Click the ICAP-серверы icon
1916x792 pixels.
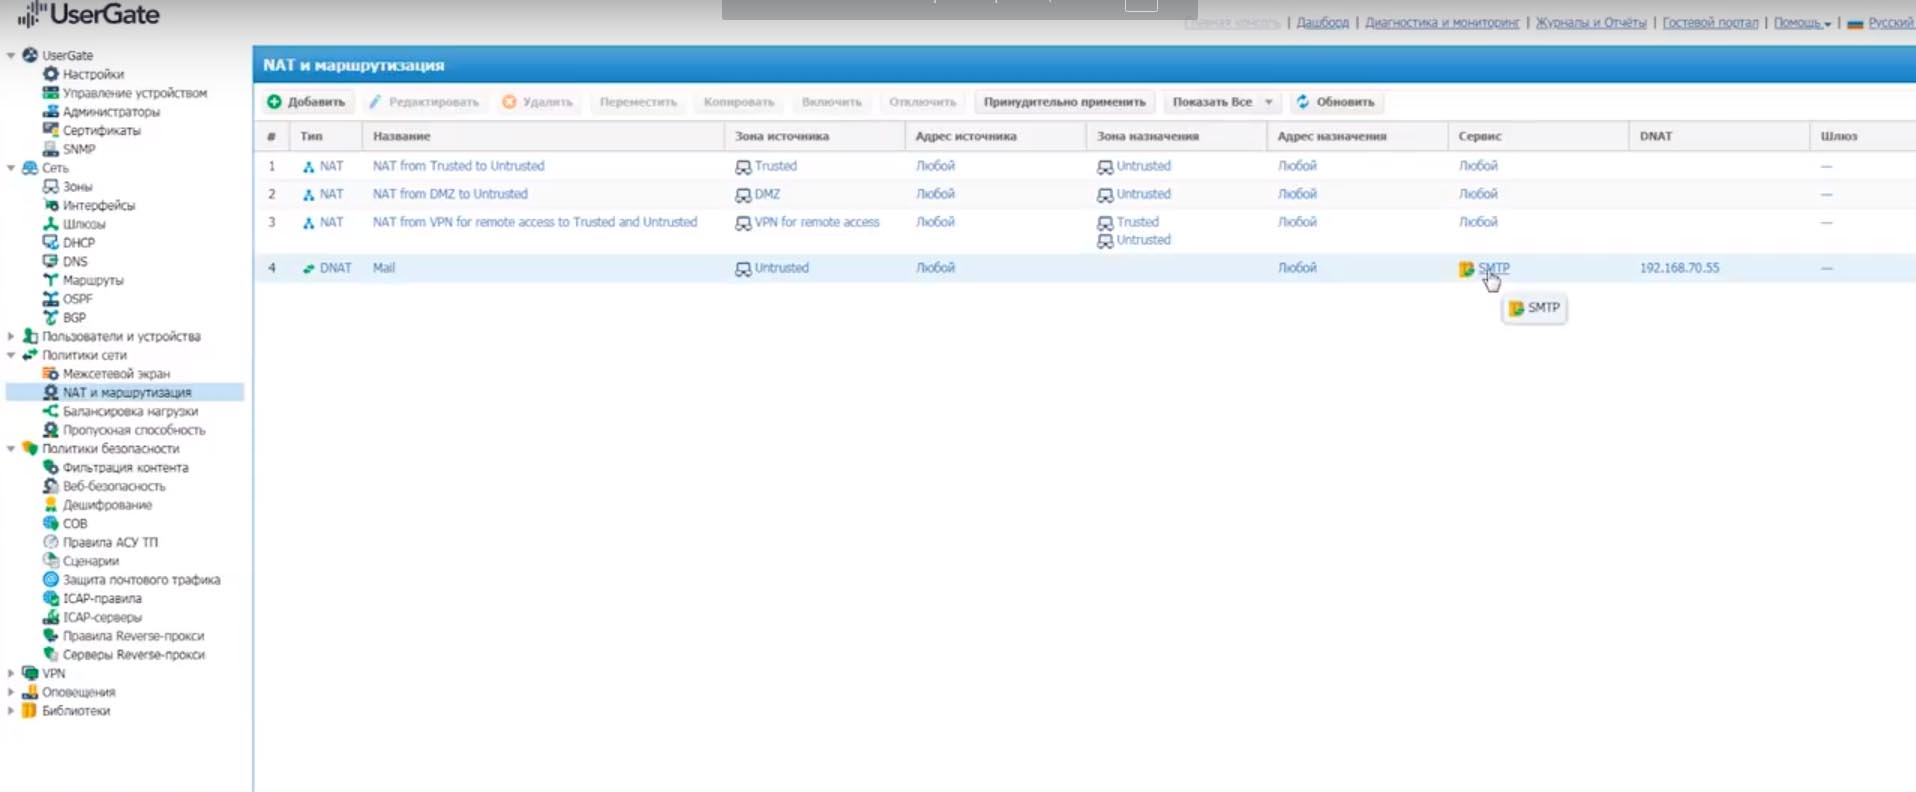pos(51,617)
